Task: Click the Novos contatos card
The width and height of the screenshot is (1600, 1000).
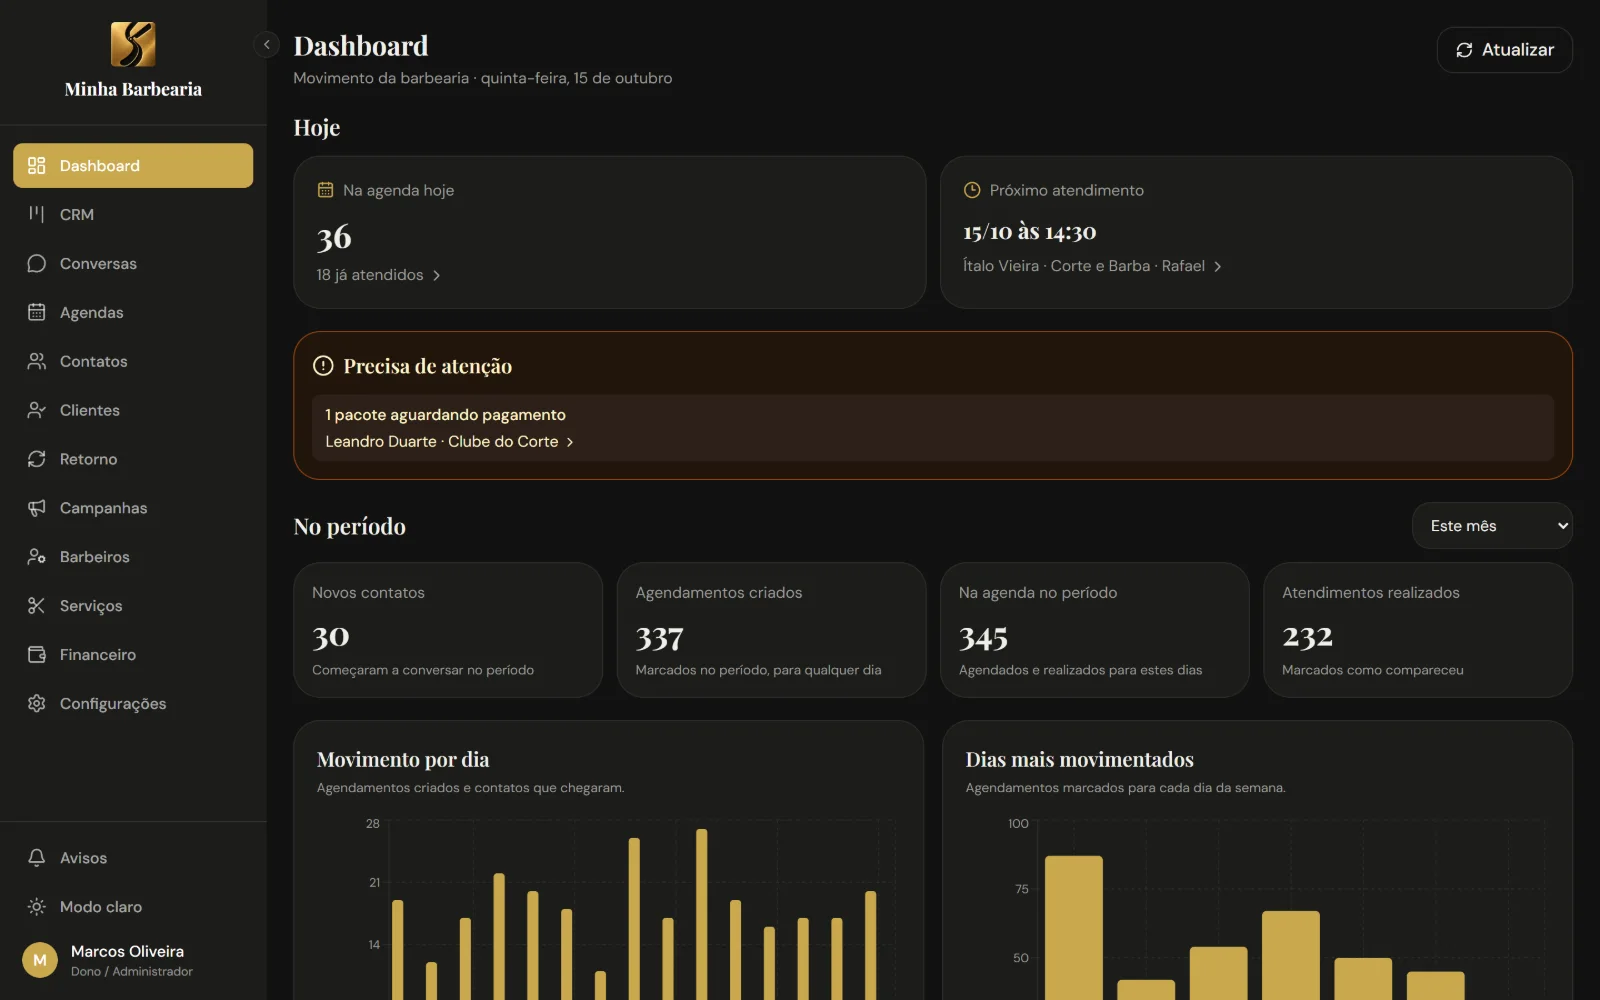Action: point(448,630)
